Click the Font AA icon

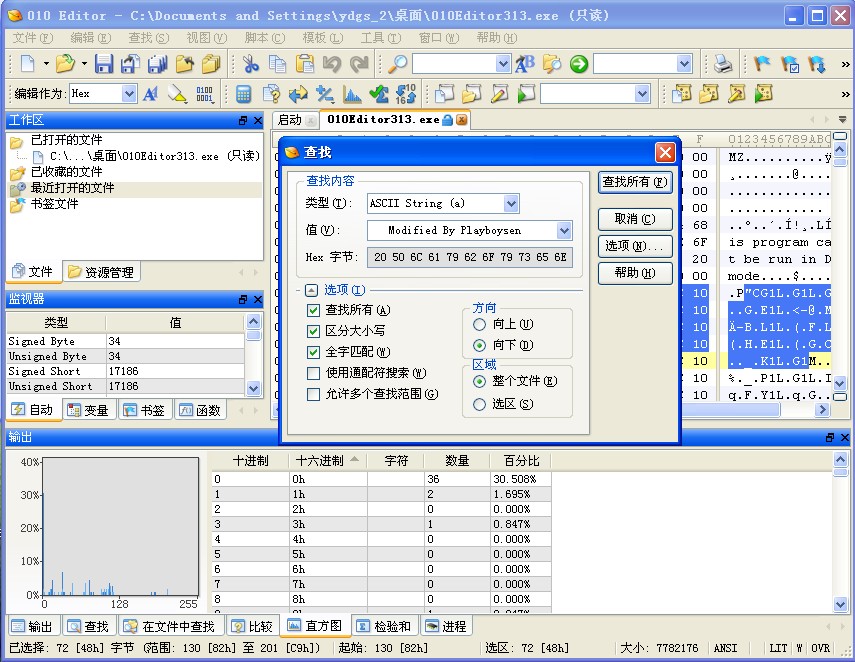point(150,94)
